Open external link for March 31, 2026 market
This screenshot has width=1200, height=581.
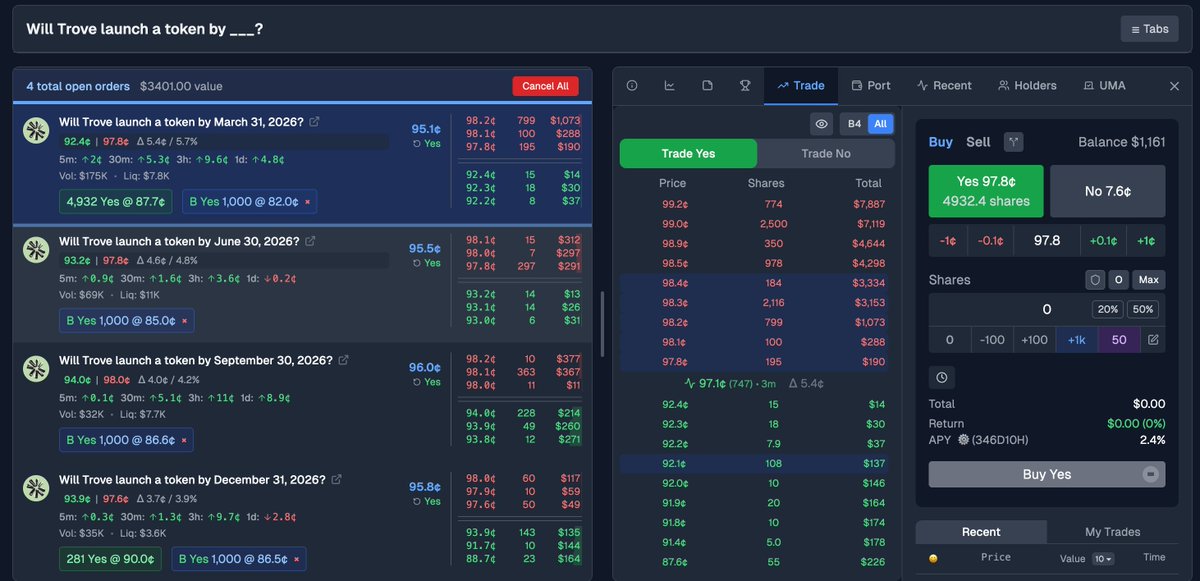click(x=314, y=121)
